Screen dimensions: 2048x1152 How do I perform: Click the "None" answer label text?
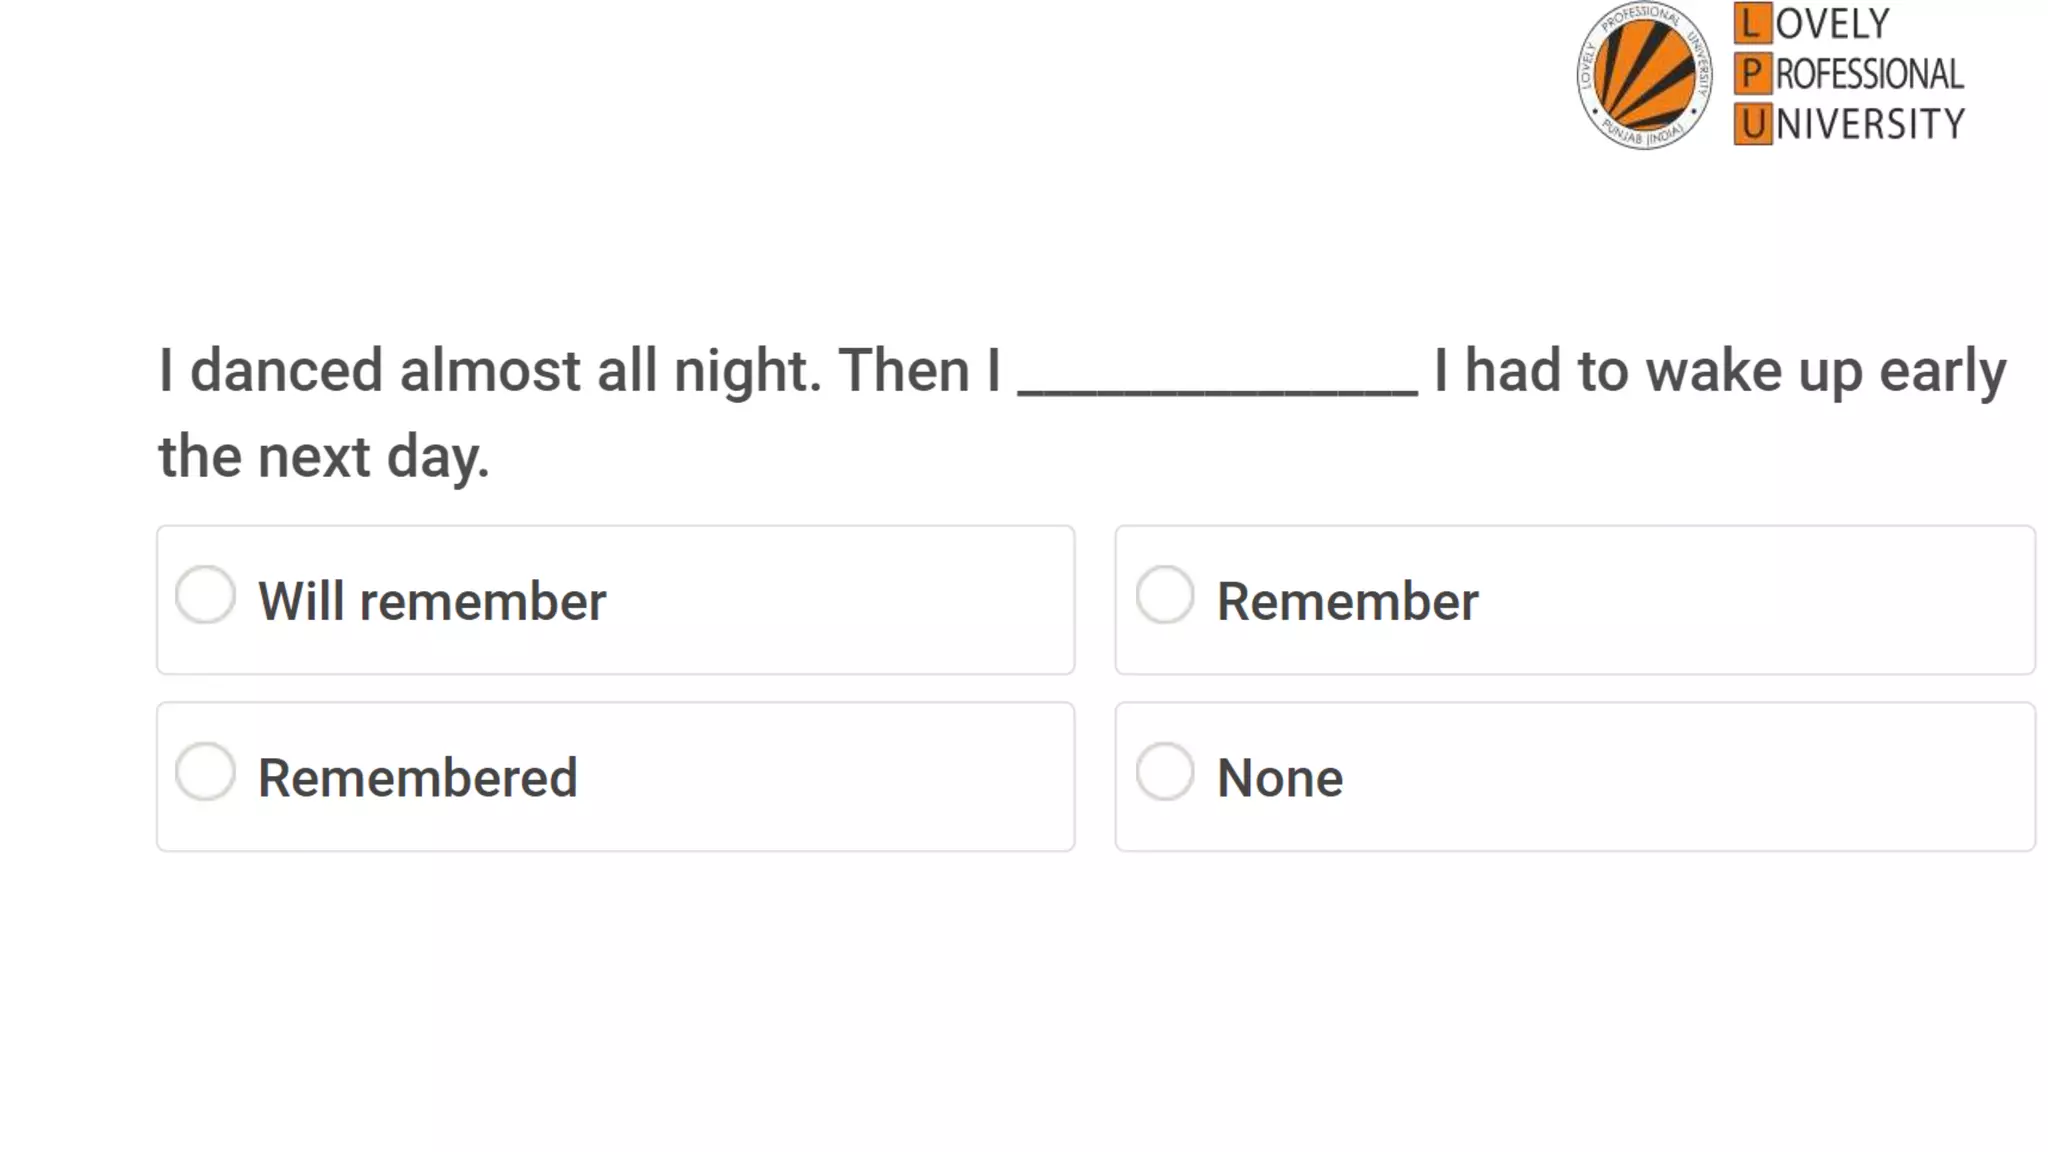point(1280,778)
